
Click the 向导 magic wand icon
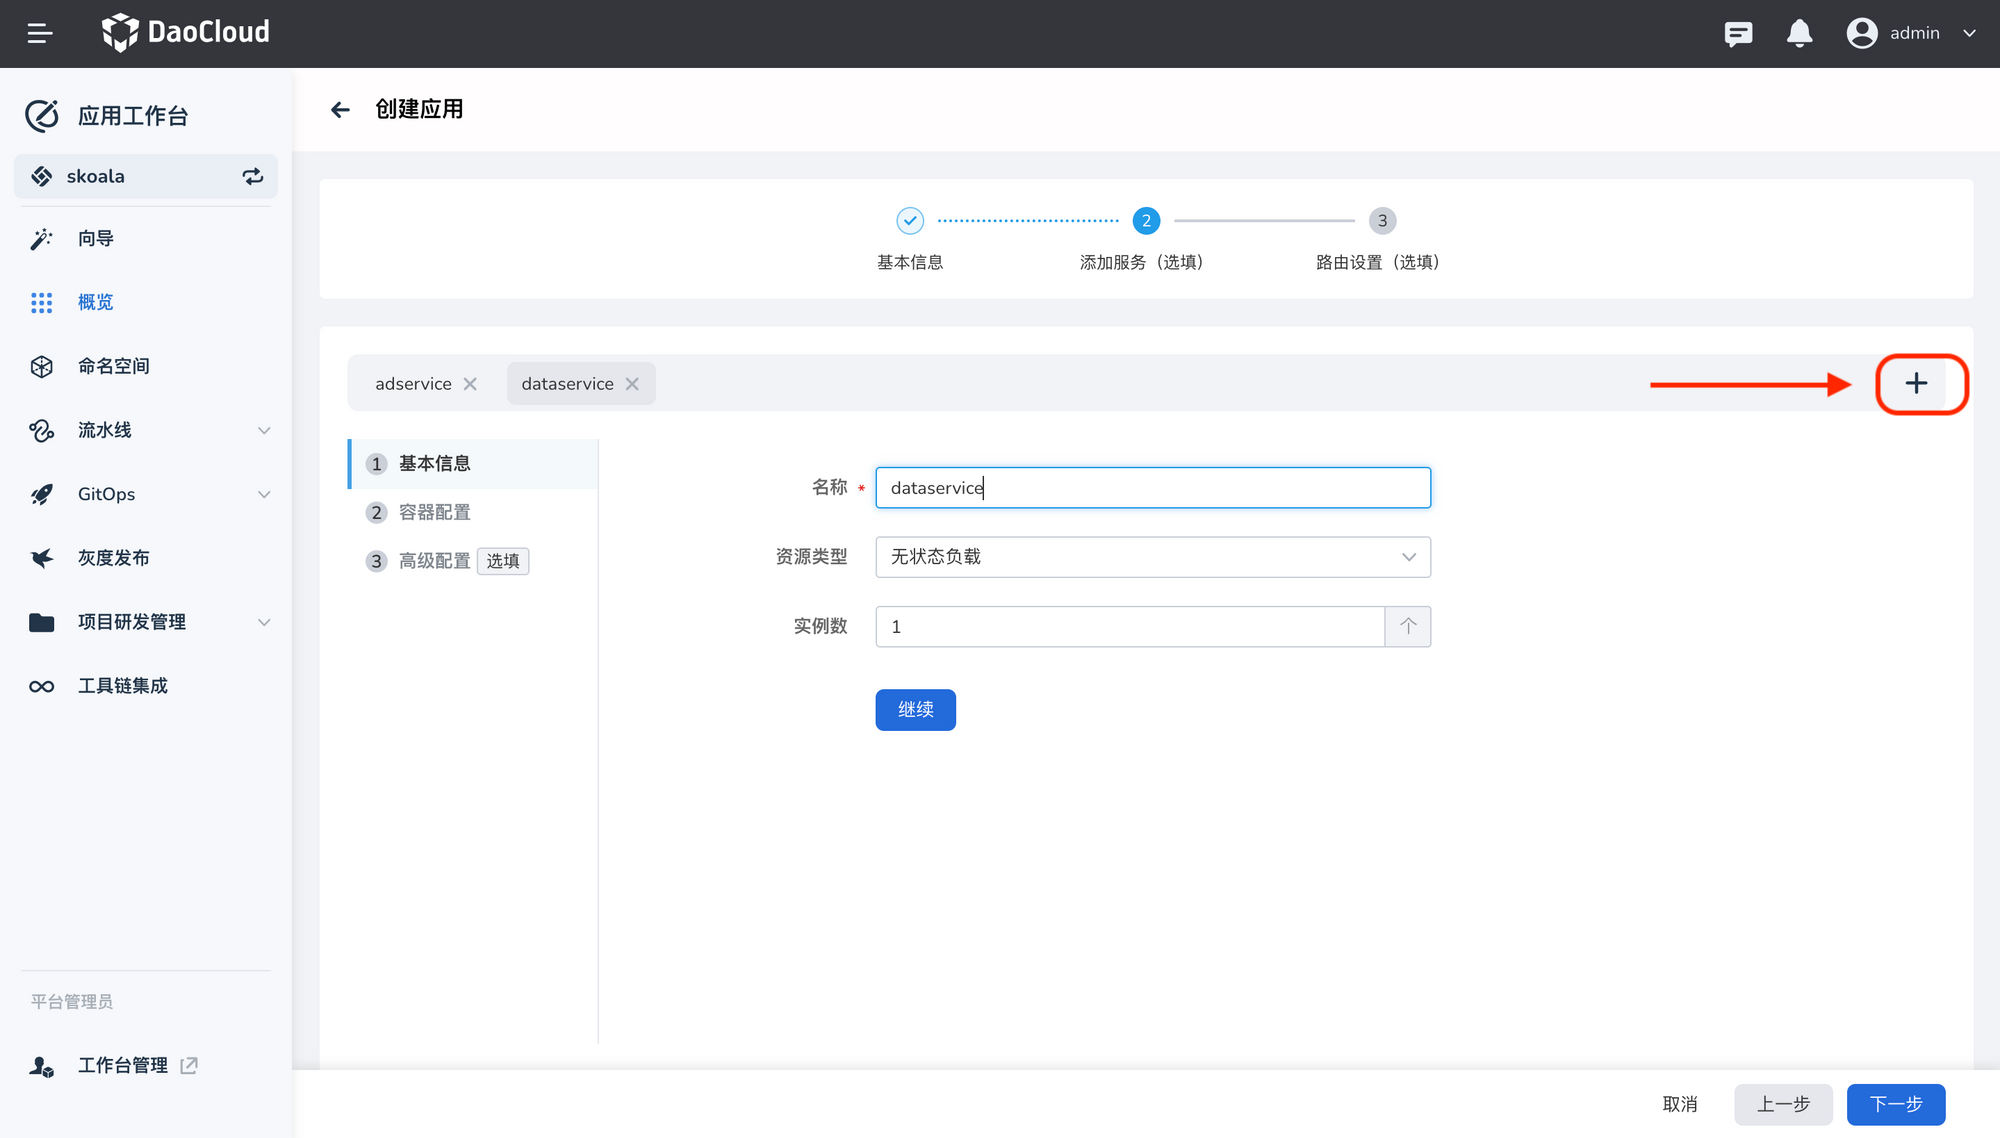coord(41,239)
